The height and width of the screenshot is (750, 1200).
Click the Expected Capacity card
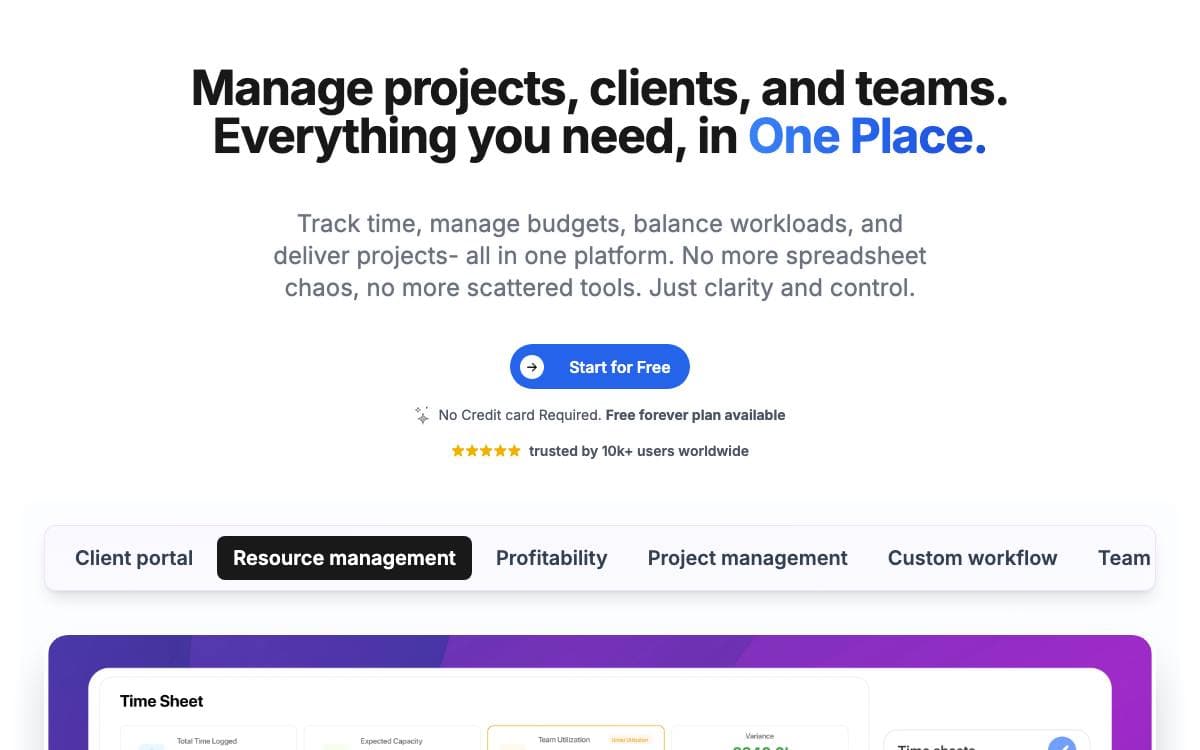[x=392, y=738]
